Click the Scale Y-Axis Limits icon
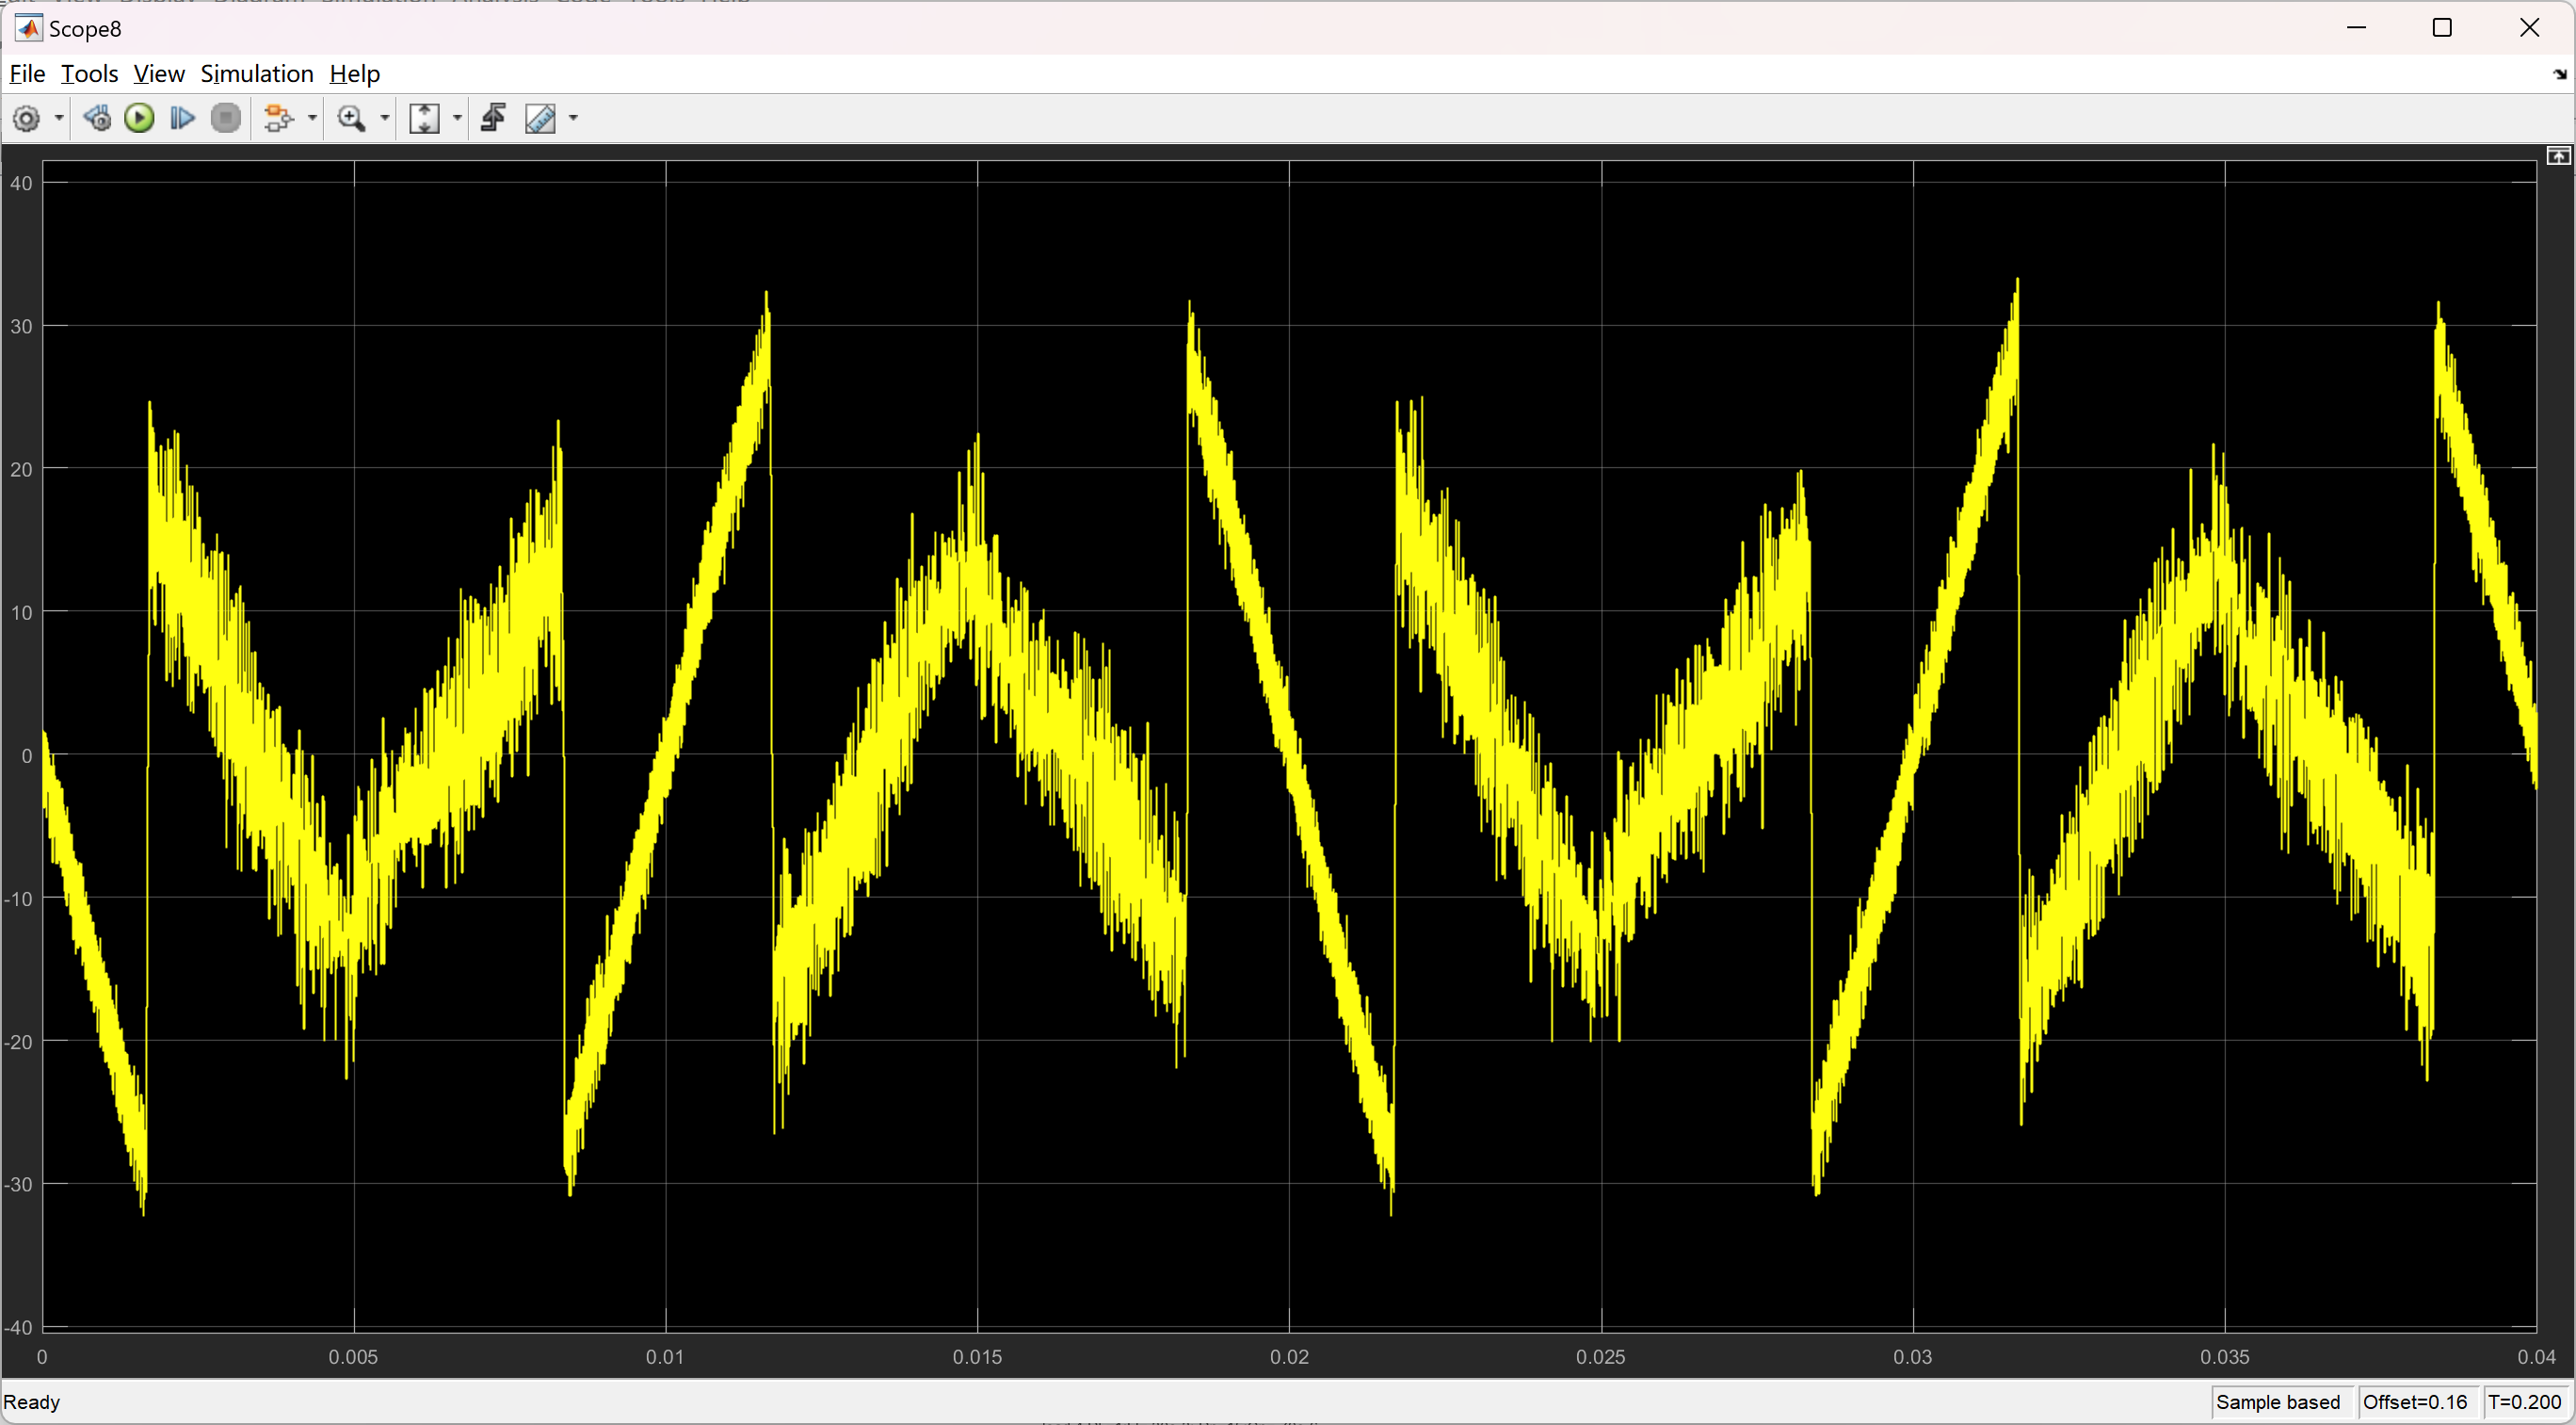This screenshot has width=2576, height=1425. click(x=424, y=119)
